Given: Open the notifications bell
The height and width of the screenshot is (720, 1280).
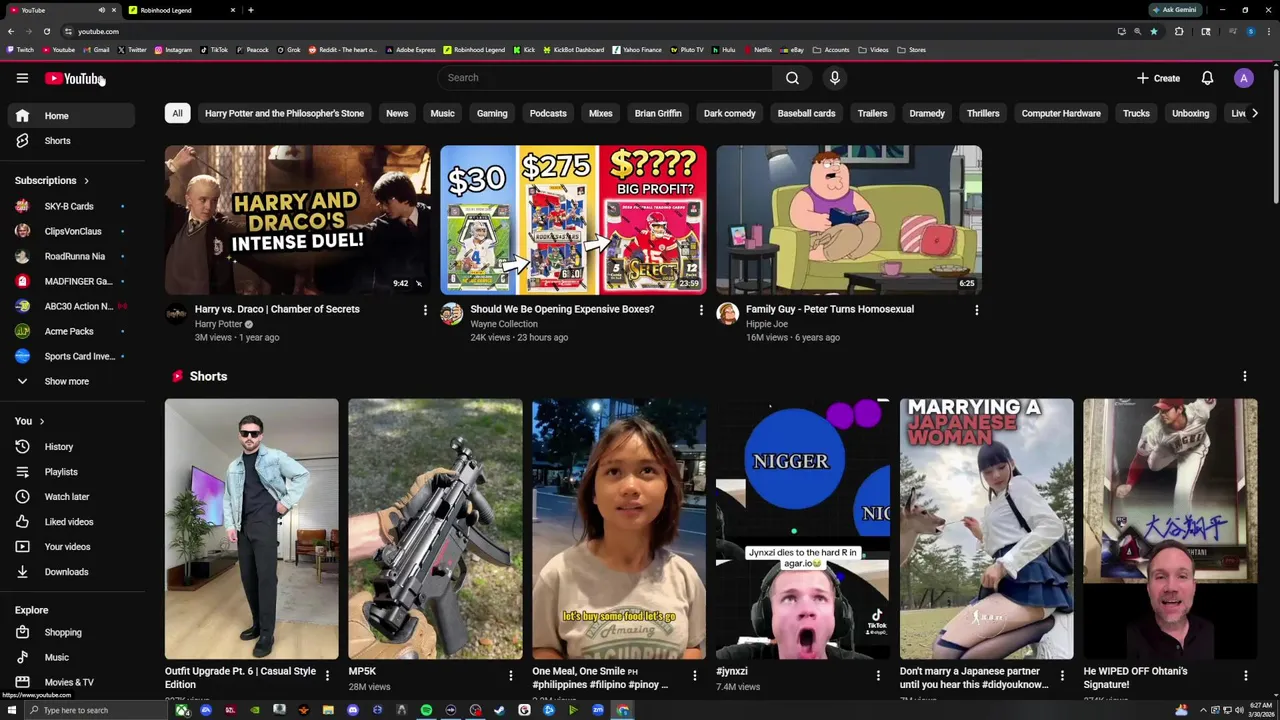Looking at the screenshot, I should click(1207, 78).
